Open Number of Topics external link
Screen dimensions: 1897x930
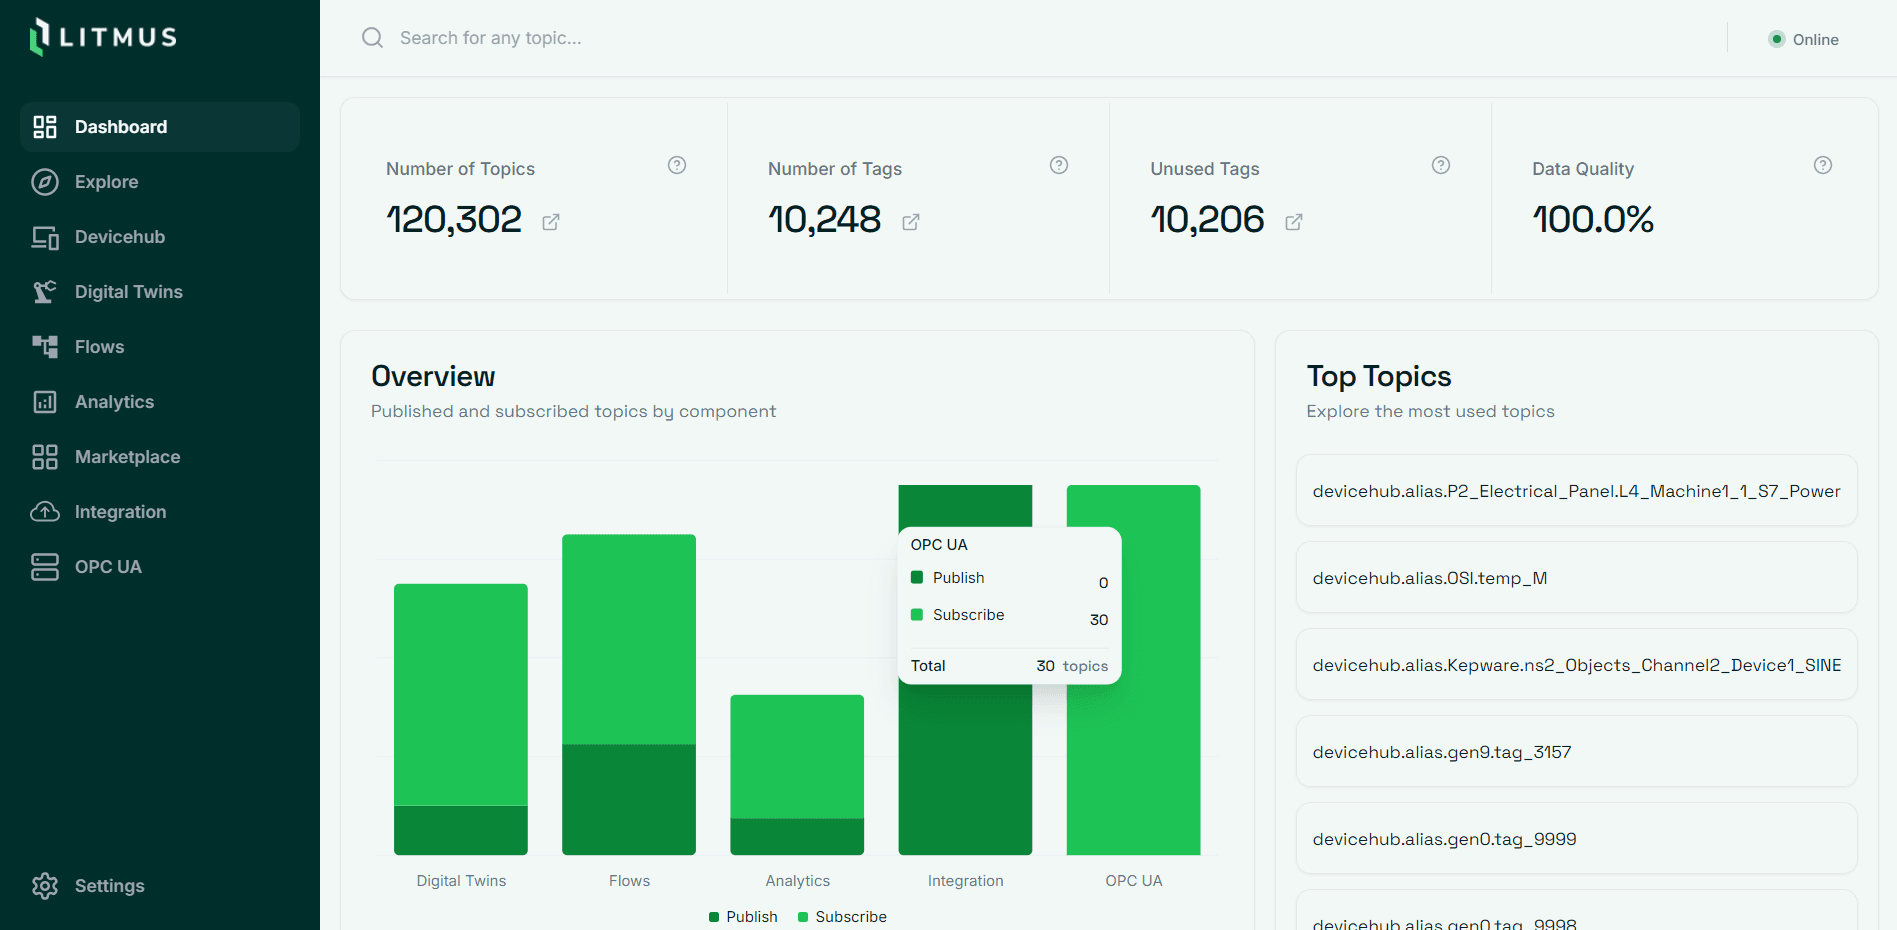(x=551, y=222)
